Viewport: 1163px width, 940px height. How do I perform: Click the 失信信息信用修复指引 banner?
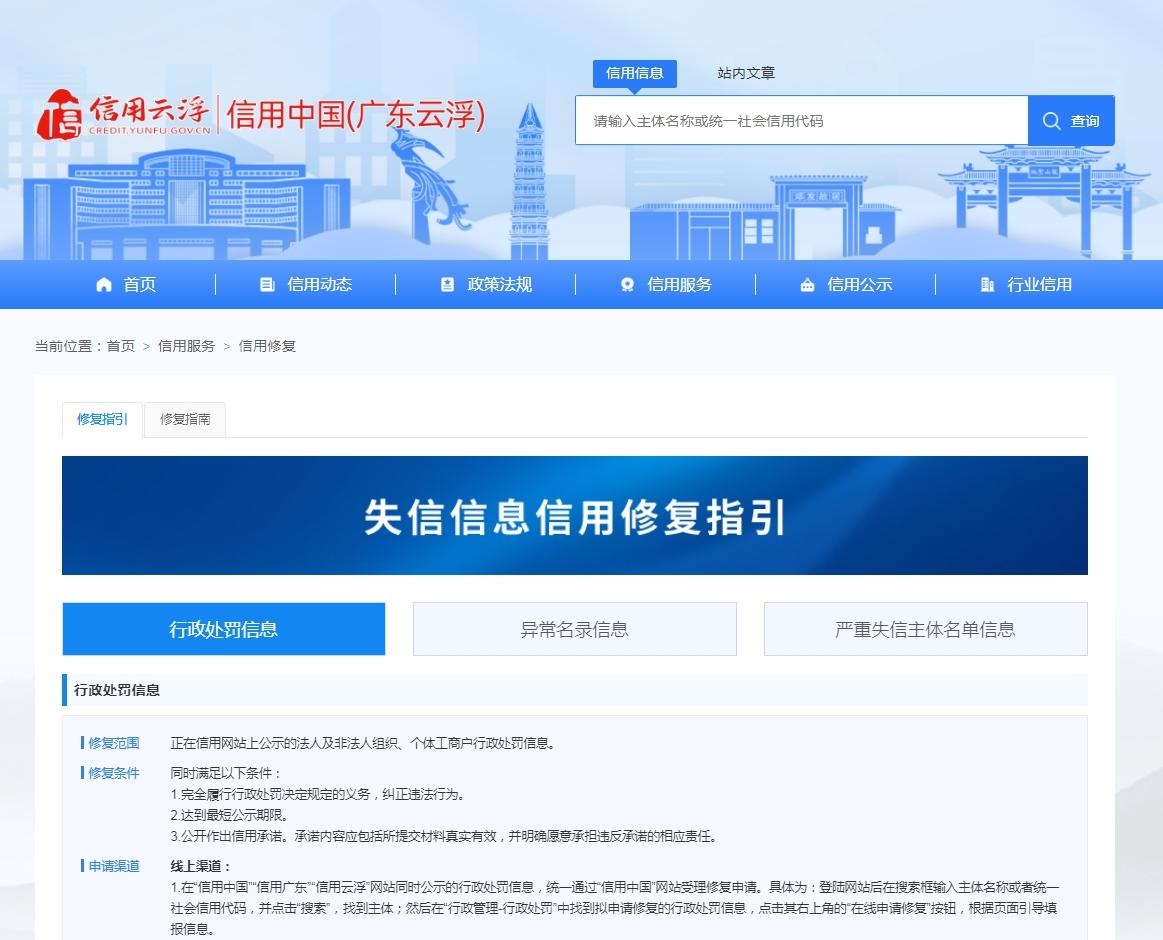(x=575, y=515)
